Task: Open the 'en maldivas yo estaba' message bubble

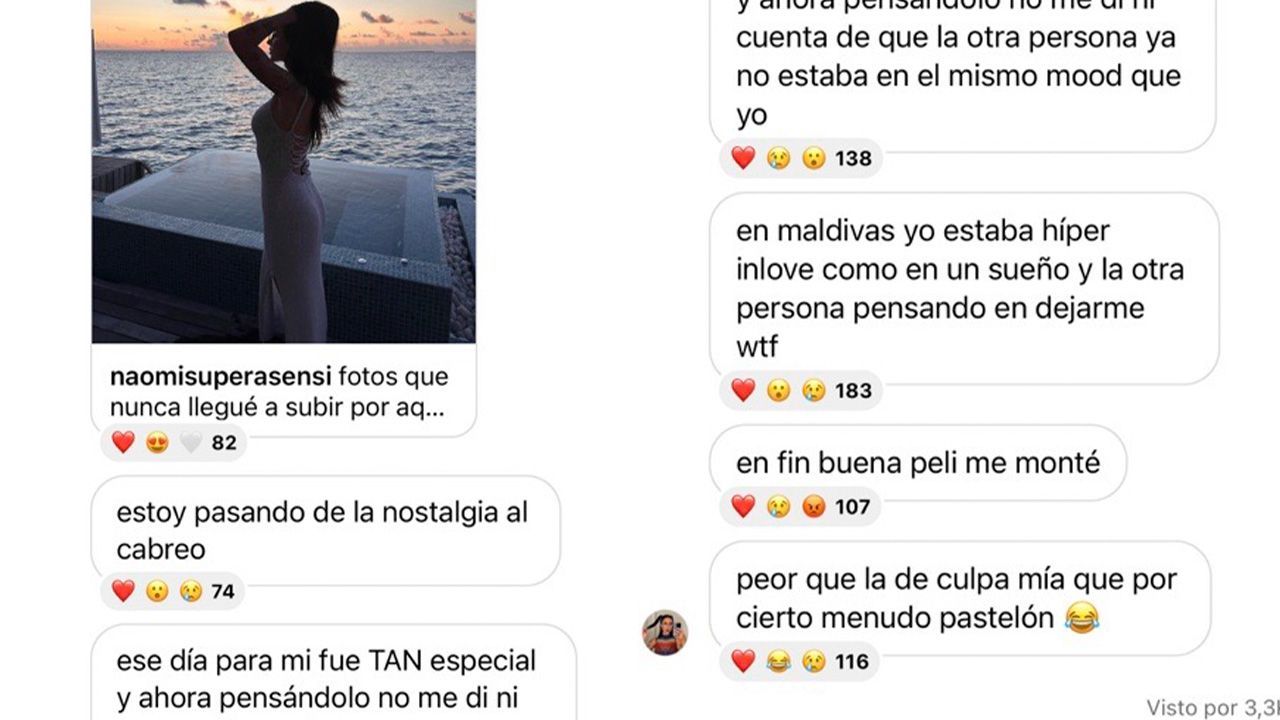Action: click(964, 289)
